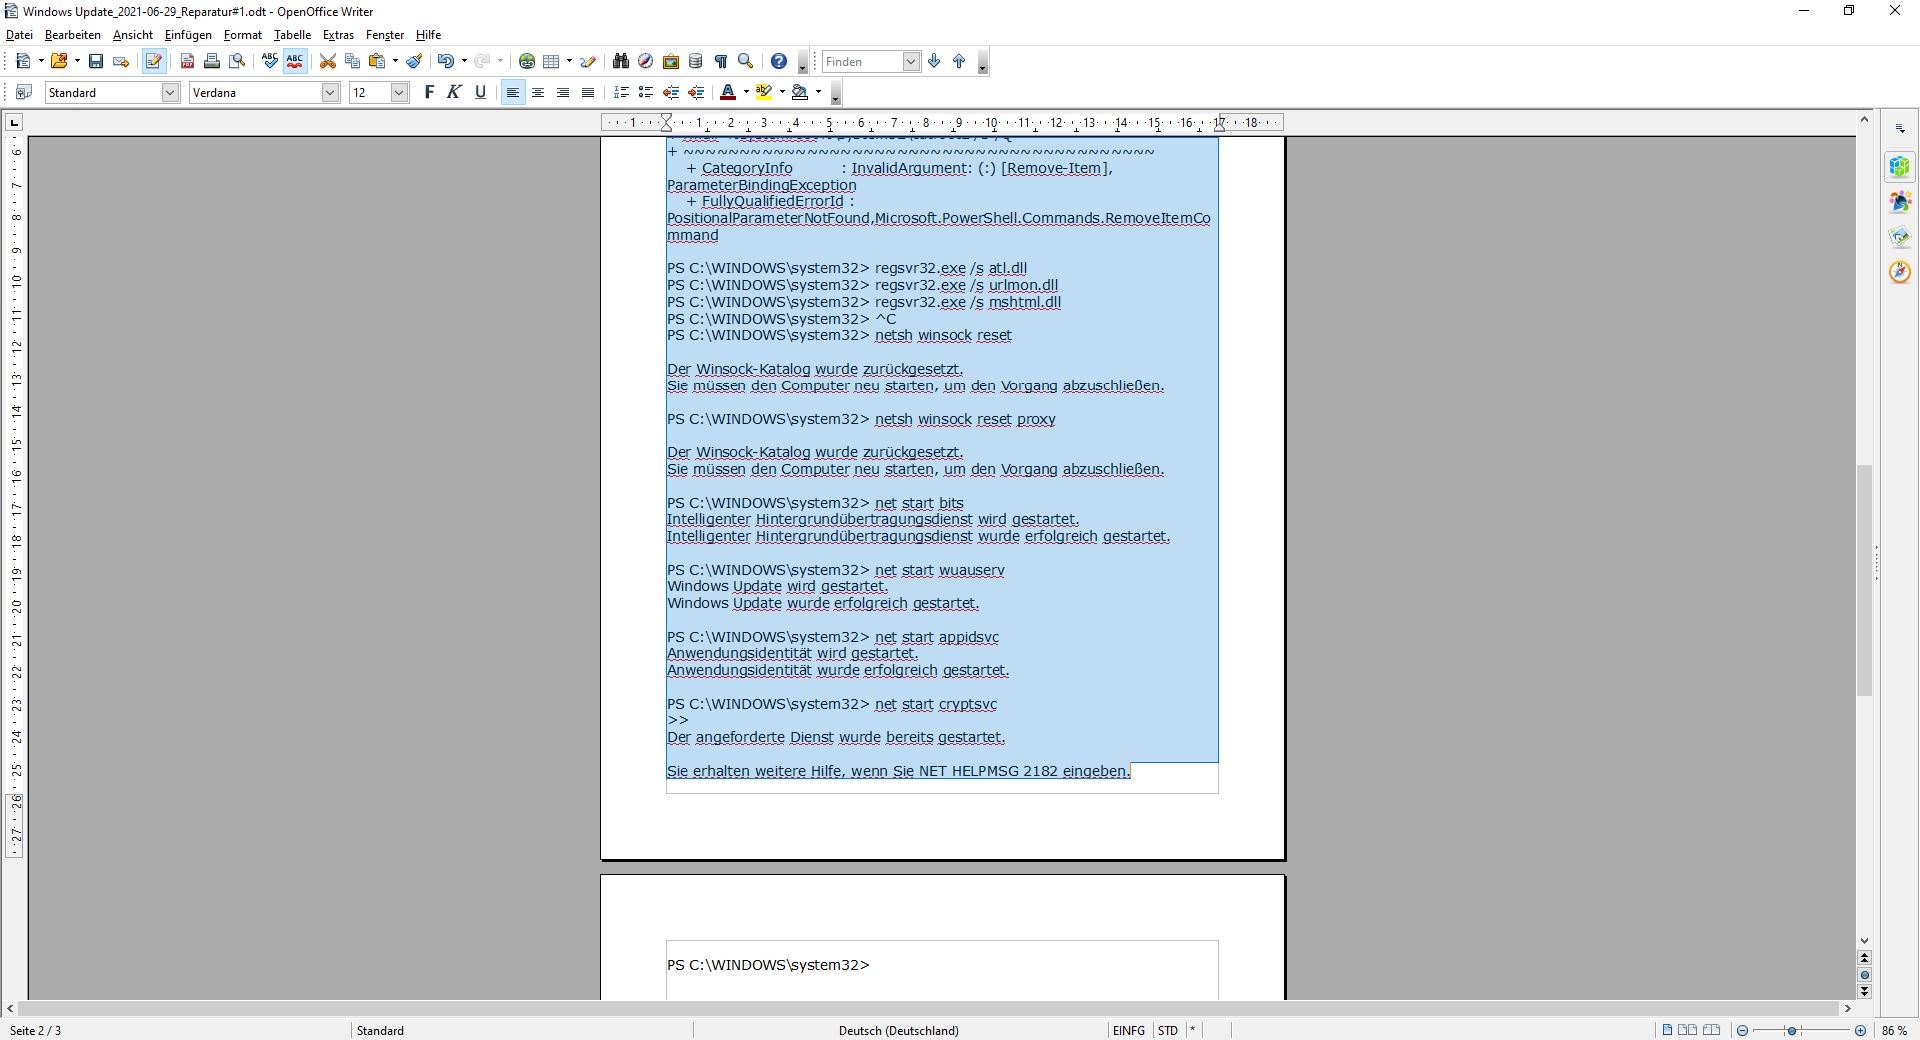This screenshot has width=1920, height=1040.
Task: Toggle AutoSpellcheck red-underline ABC button
Action: tap(295, 62)
